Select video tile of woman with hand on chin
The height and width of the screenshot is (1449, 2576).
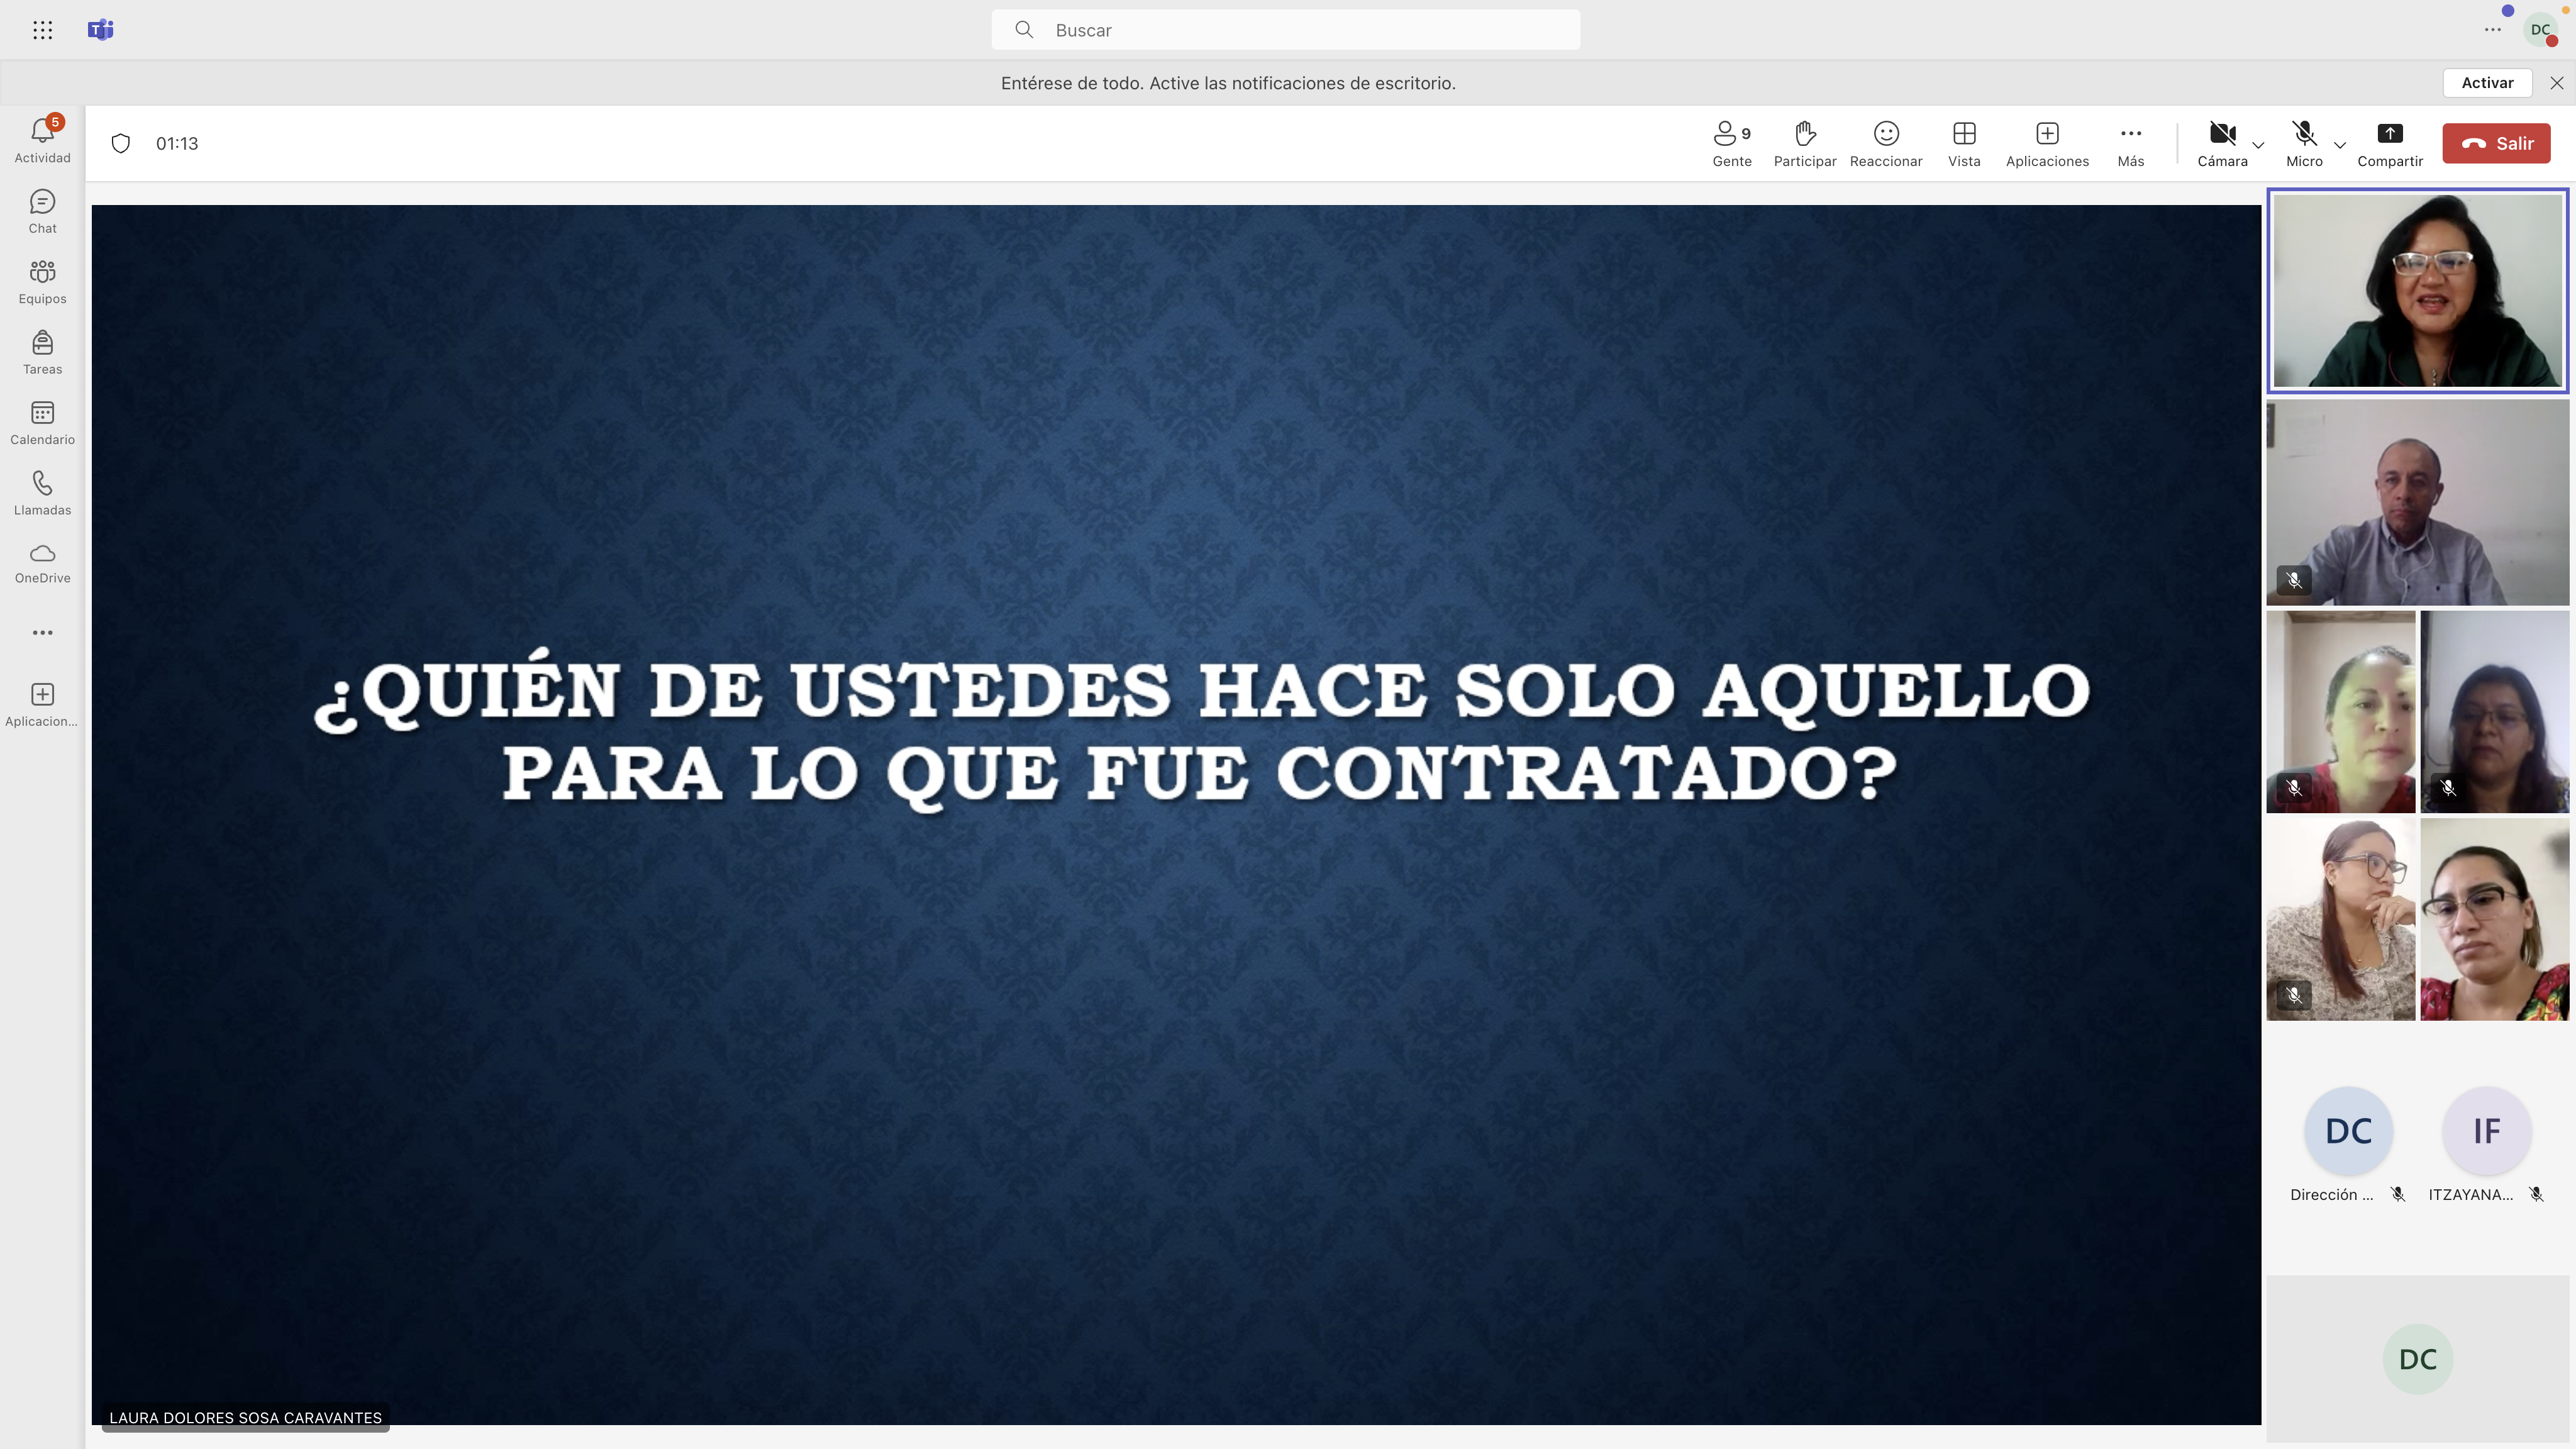pyautogui.click(x=2340, y=919)
